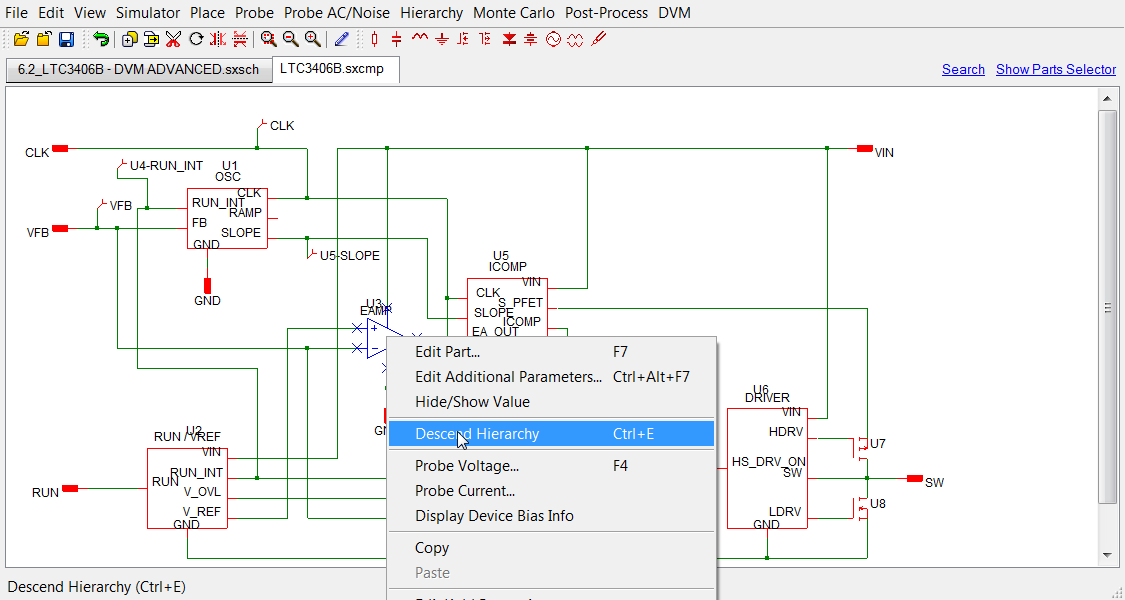1125x600 pixels.
Task: Click the green Undo arrow icon
Action: (101, 39)
